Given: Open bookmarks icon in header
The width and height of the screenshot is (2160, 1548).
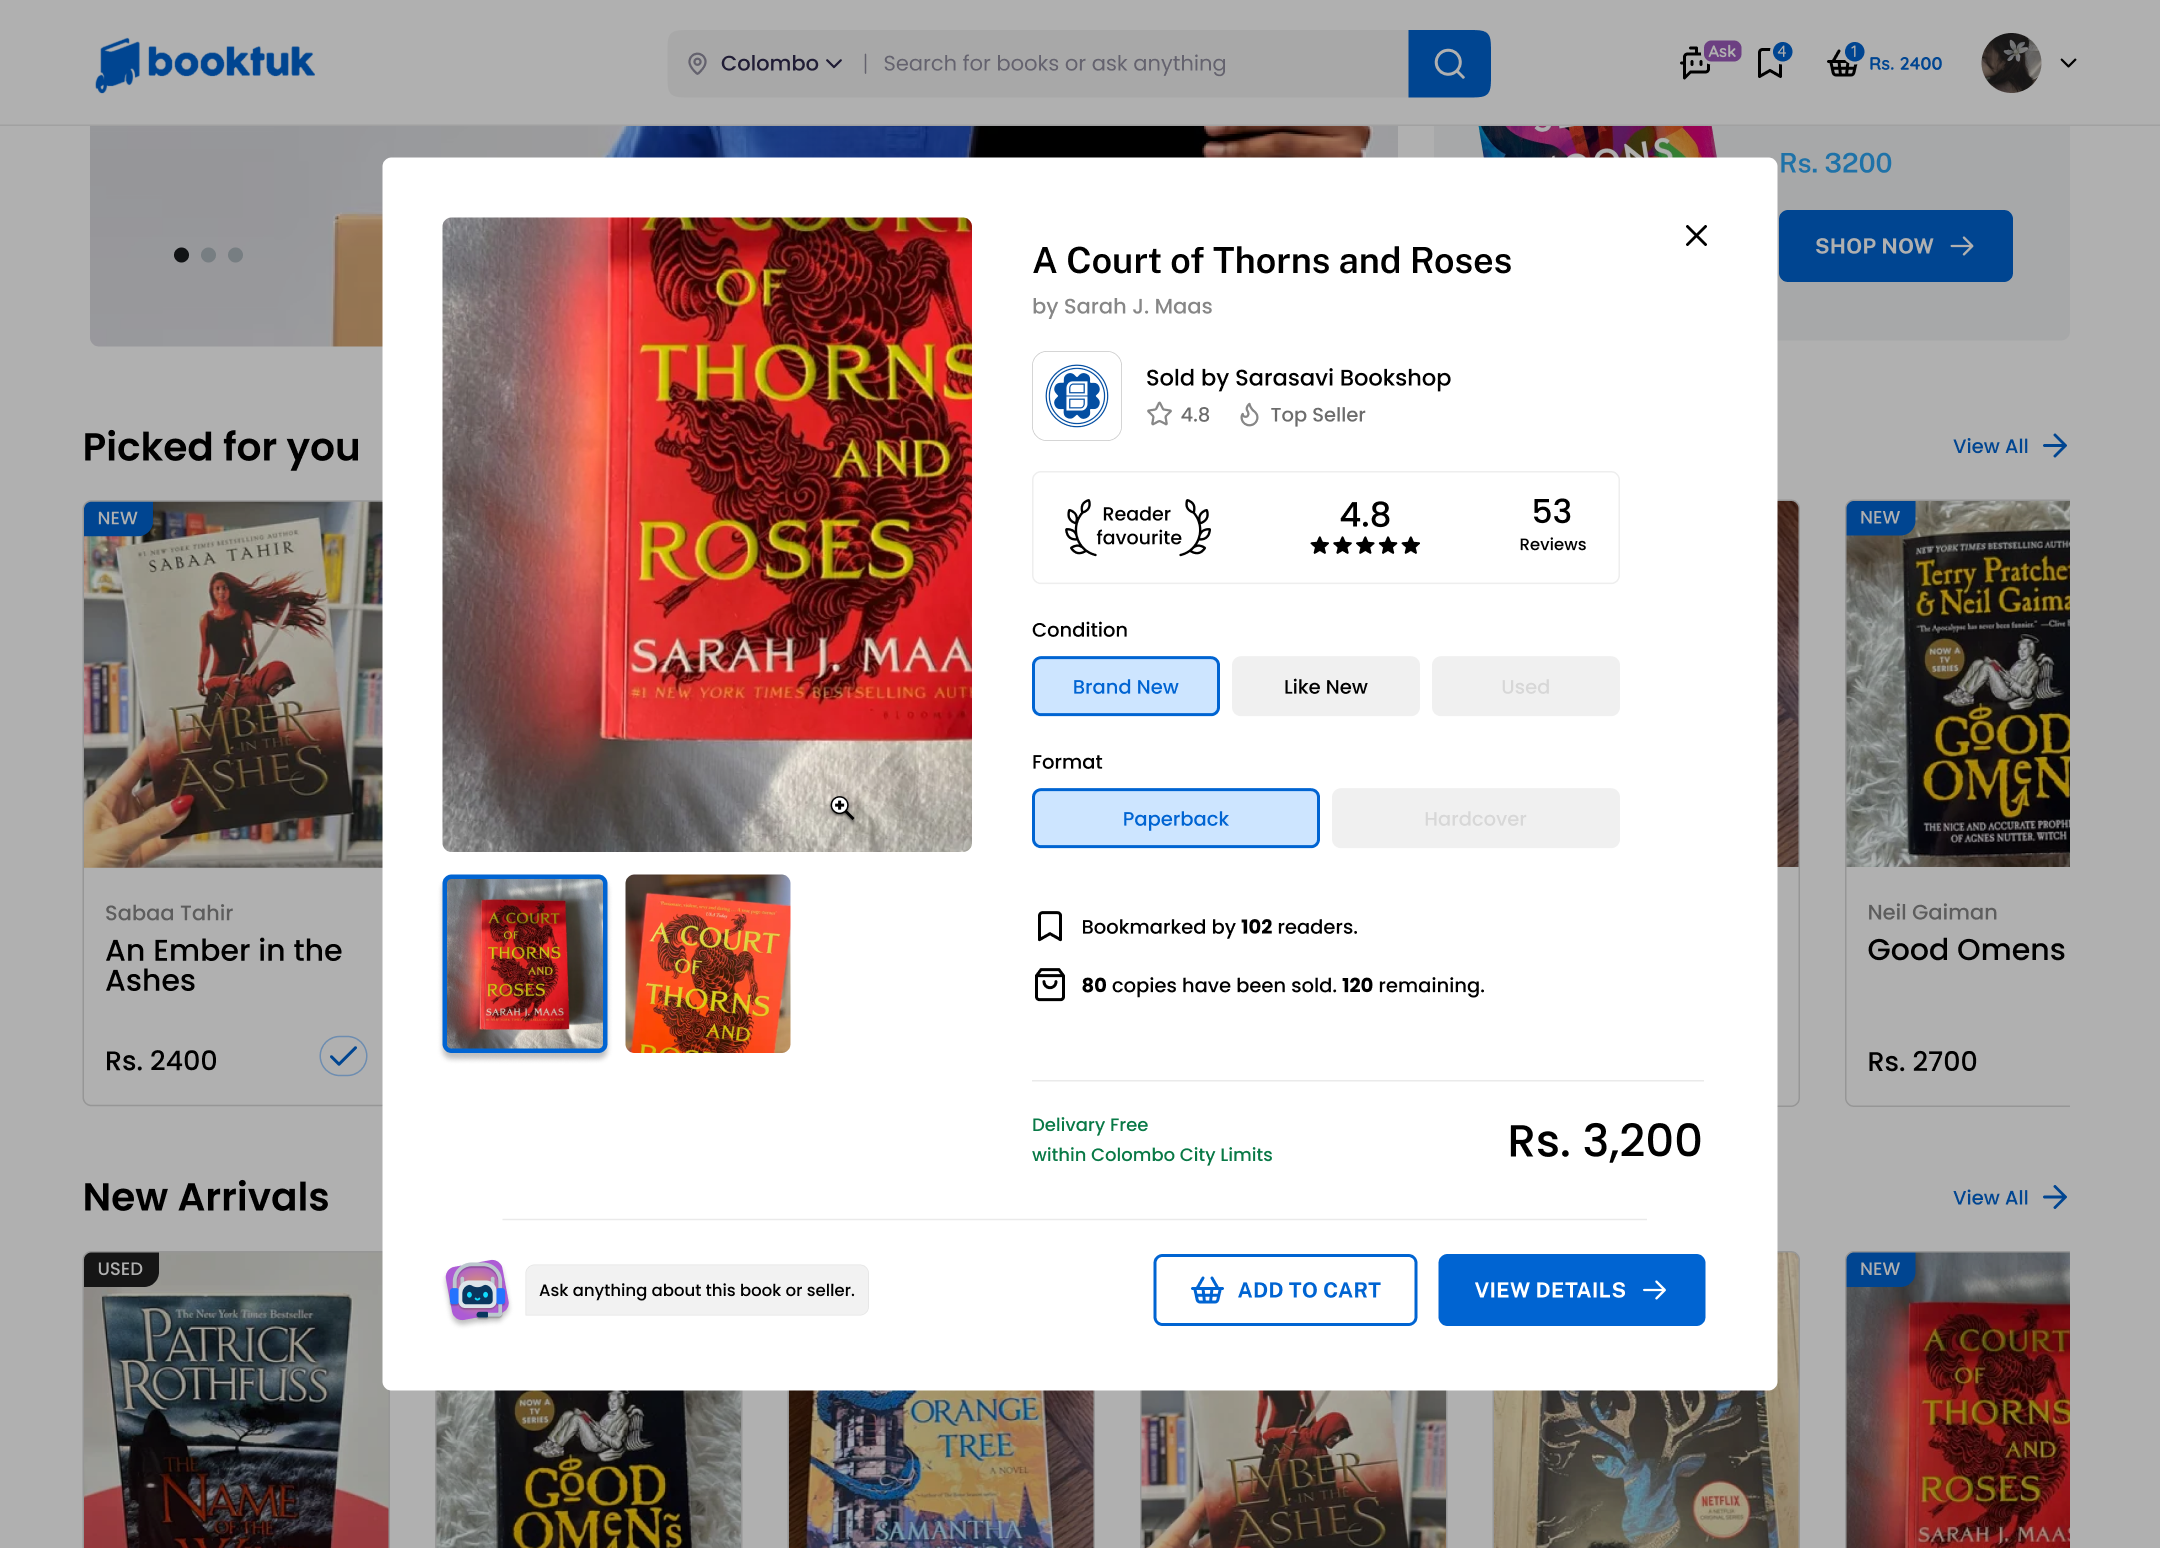Looking at the screenshot, I should (x=1770, y=63).
